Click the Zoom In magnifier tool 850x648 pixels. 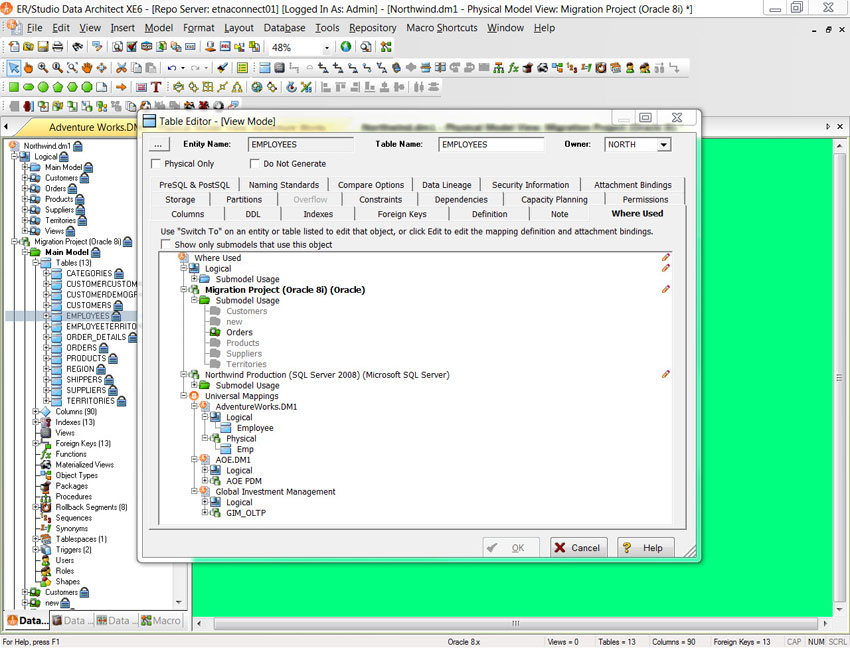pyautogui.click(x=43, y=68)
